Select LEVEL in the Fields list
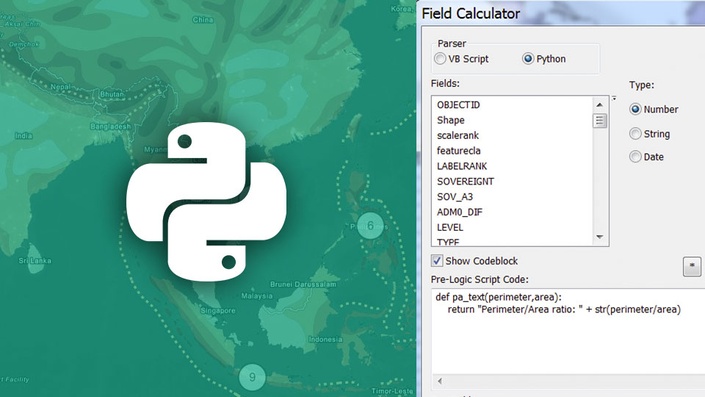The width and height of the screenshot is (705, 397). 450,227
